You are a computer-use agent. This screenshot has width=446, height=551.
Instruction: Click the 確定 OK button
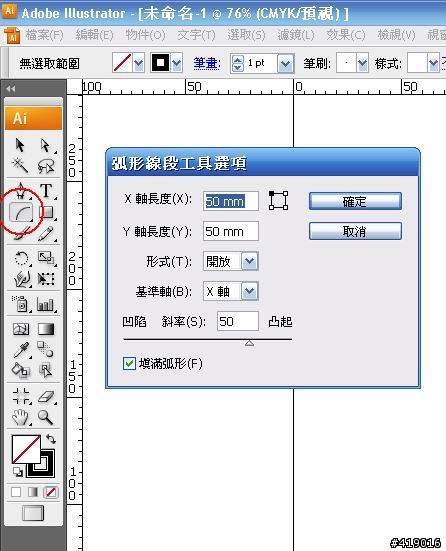(x=355, y=201)
